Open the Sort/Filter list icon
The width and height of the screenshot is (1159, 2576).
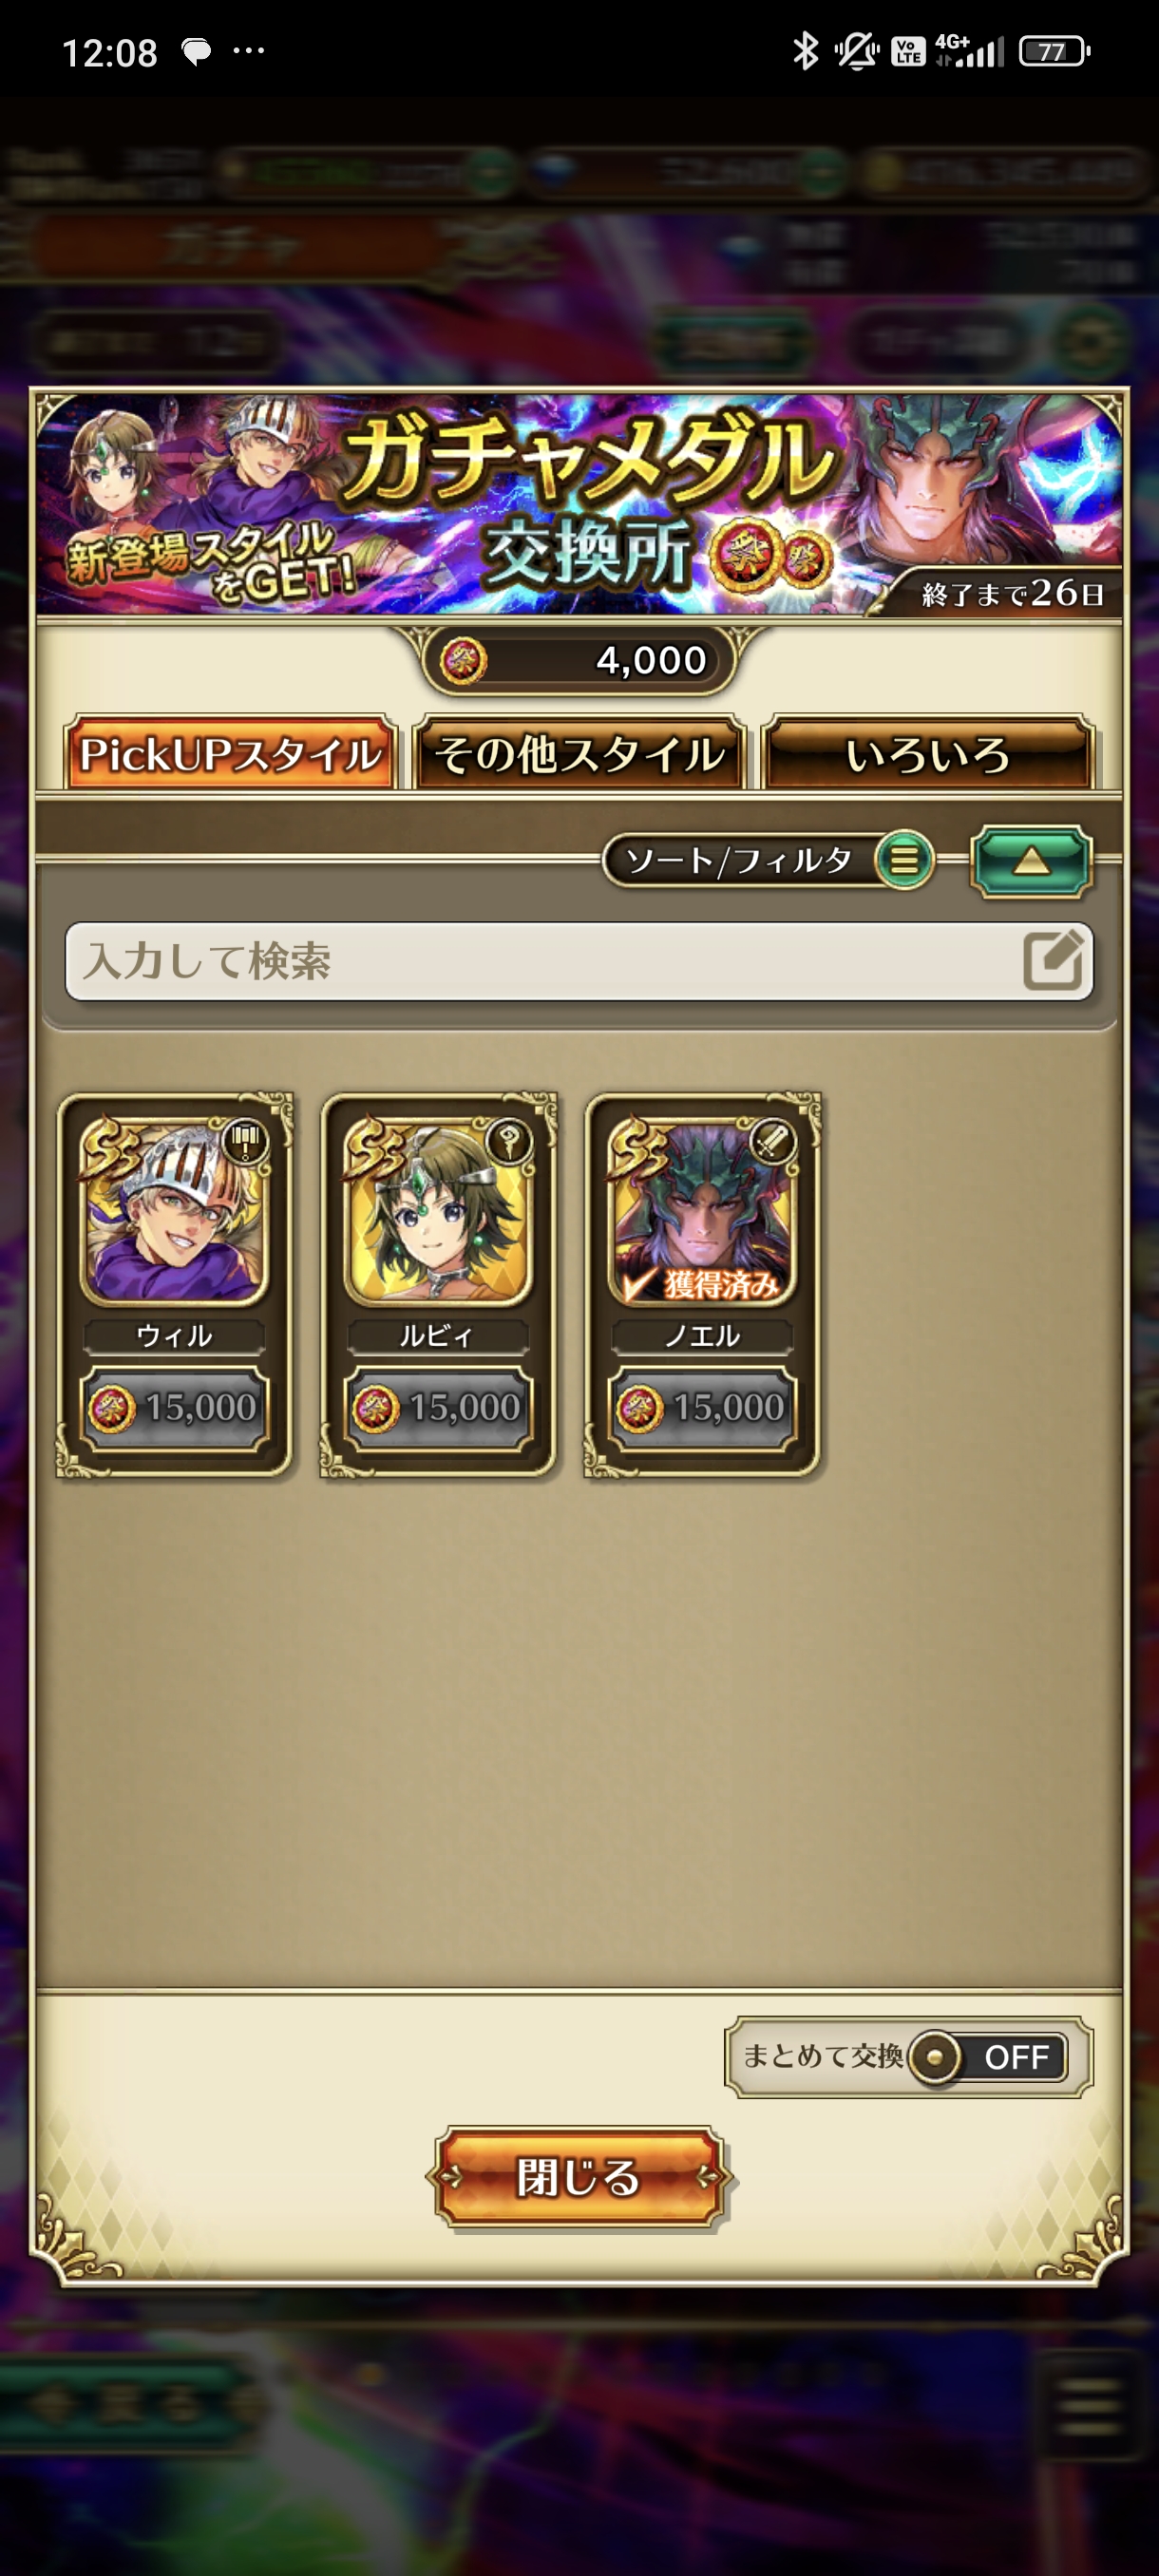(x=904, y=859)
